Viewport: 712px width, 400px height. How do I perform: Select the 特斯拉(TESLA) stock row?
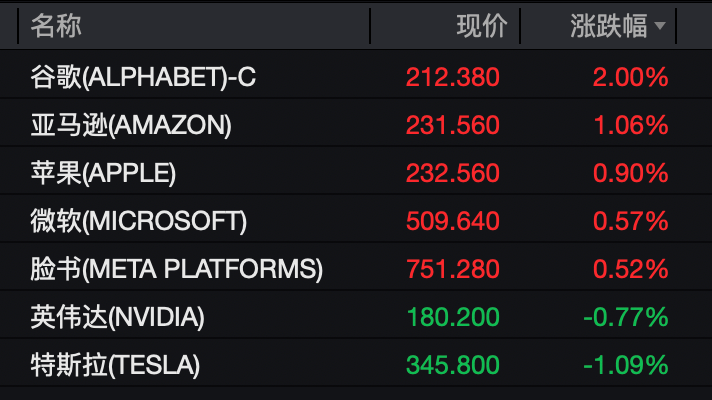click(x=356, y=365)
